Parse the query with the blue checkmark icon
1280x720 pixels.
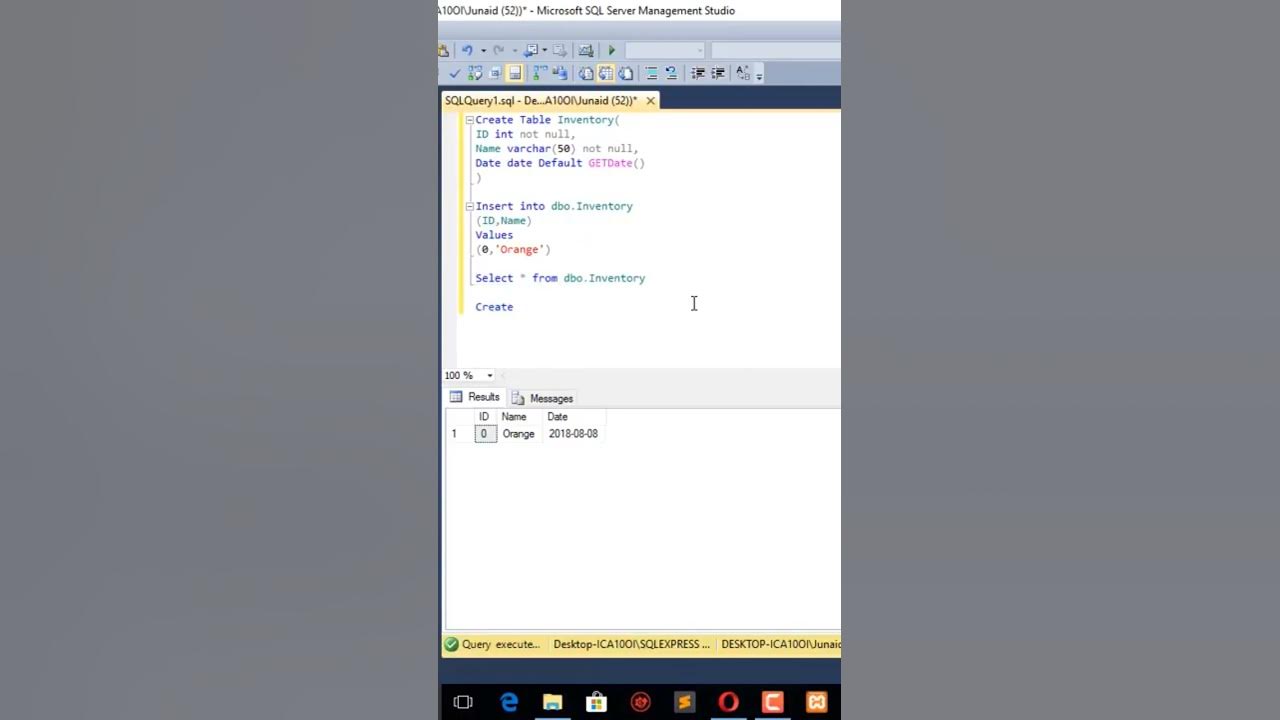pyautogui.click(x=455, y=73)
